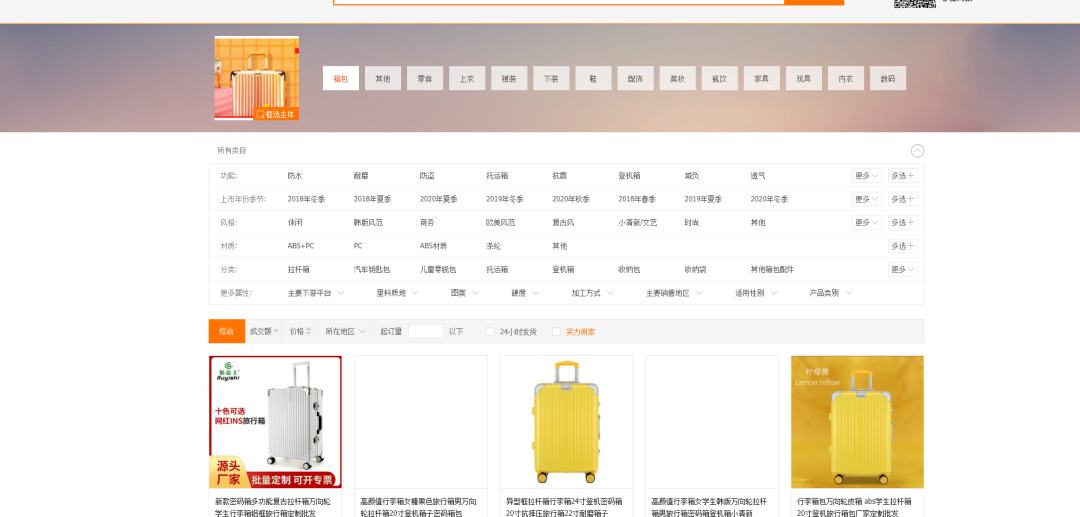Screen dimensions: 1080x517
Task: Filter style by 小清新/文艺
Action: tap(638, 222)
